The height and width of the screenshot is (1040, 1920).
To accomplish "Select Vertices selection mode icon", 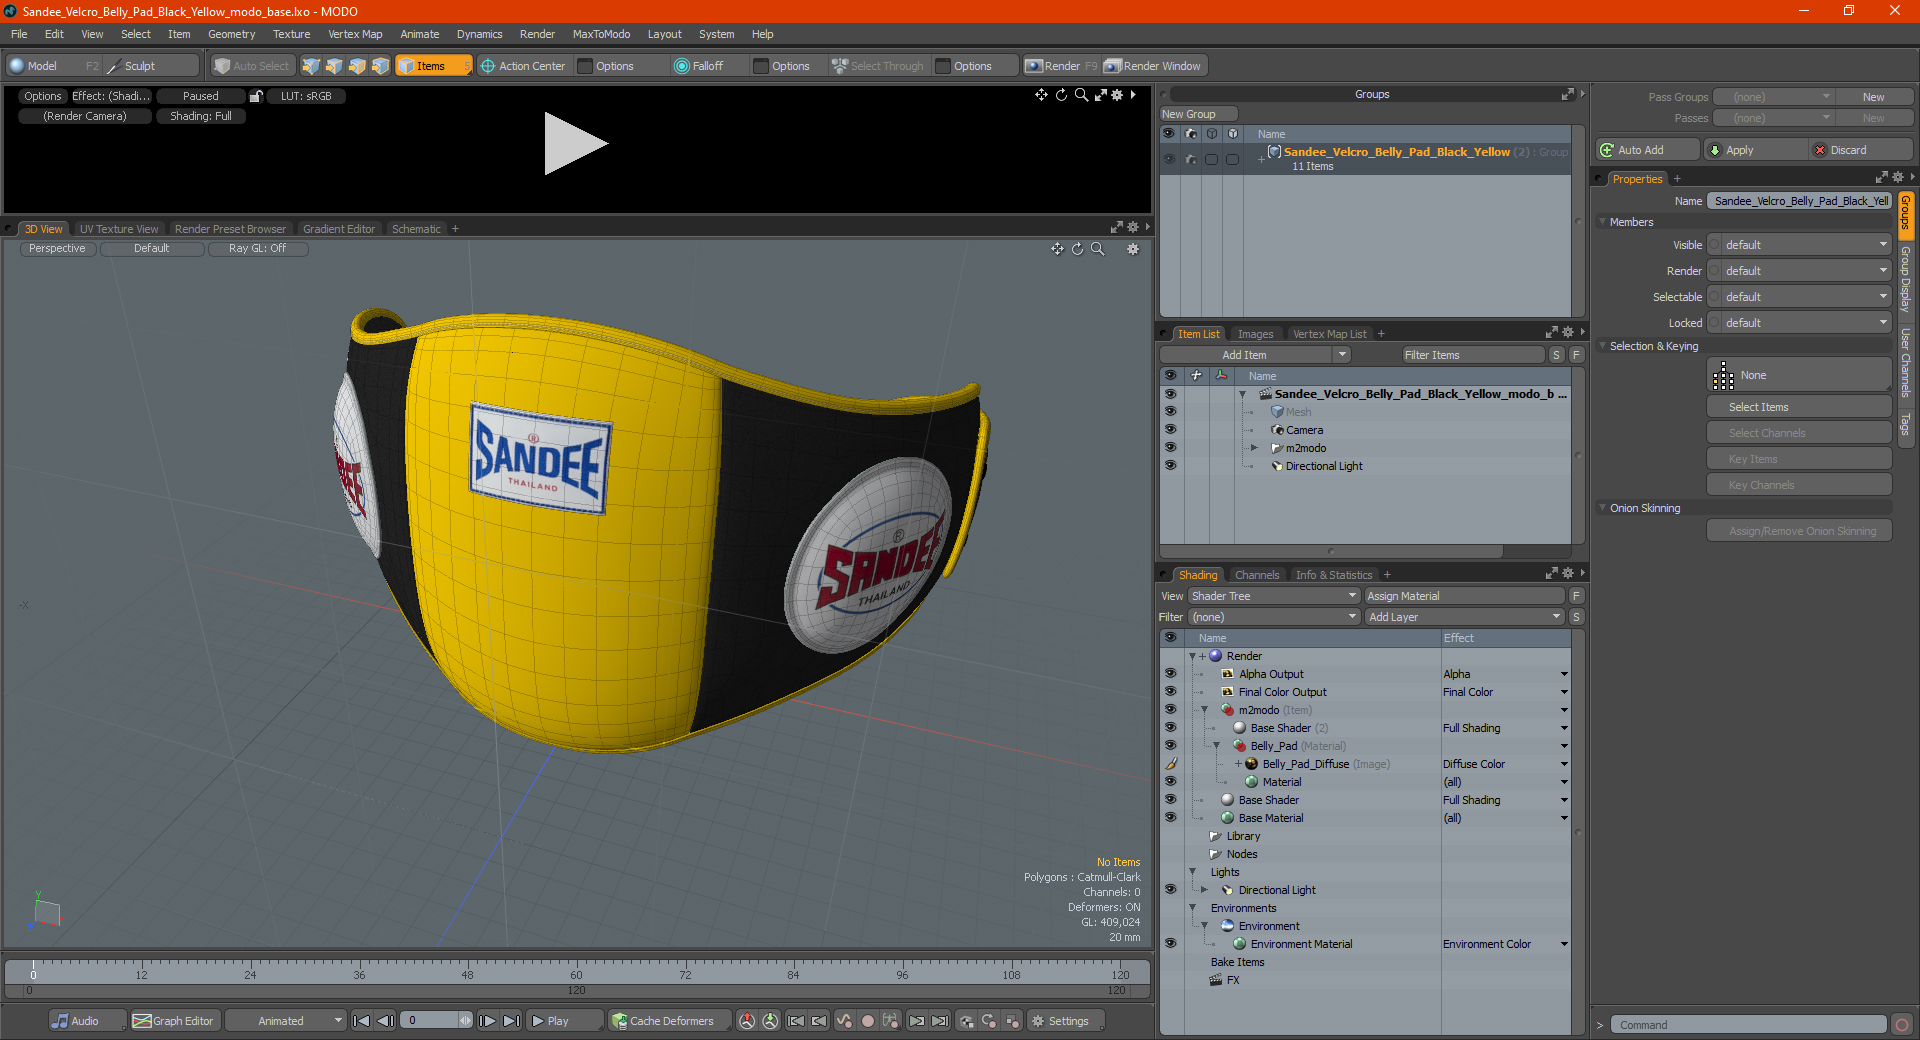I will (x=311, y=66).
